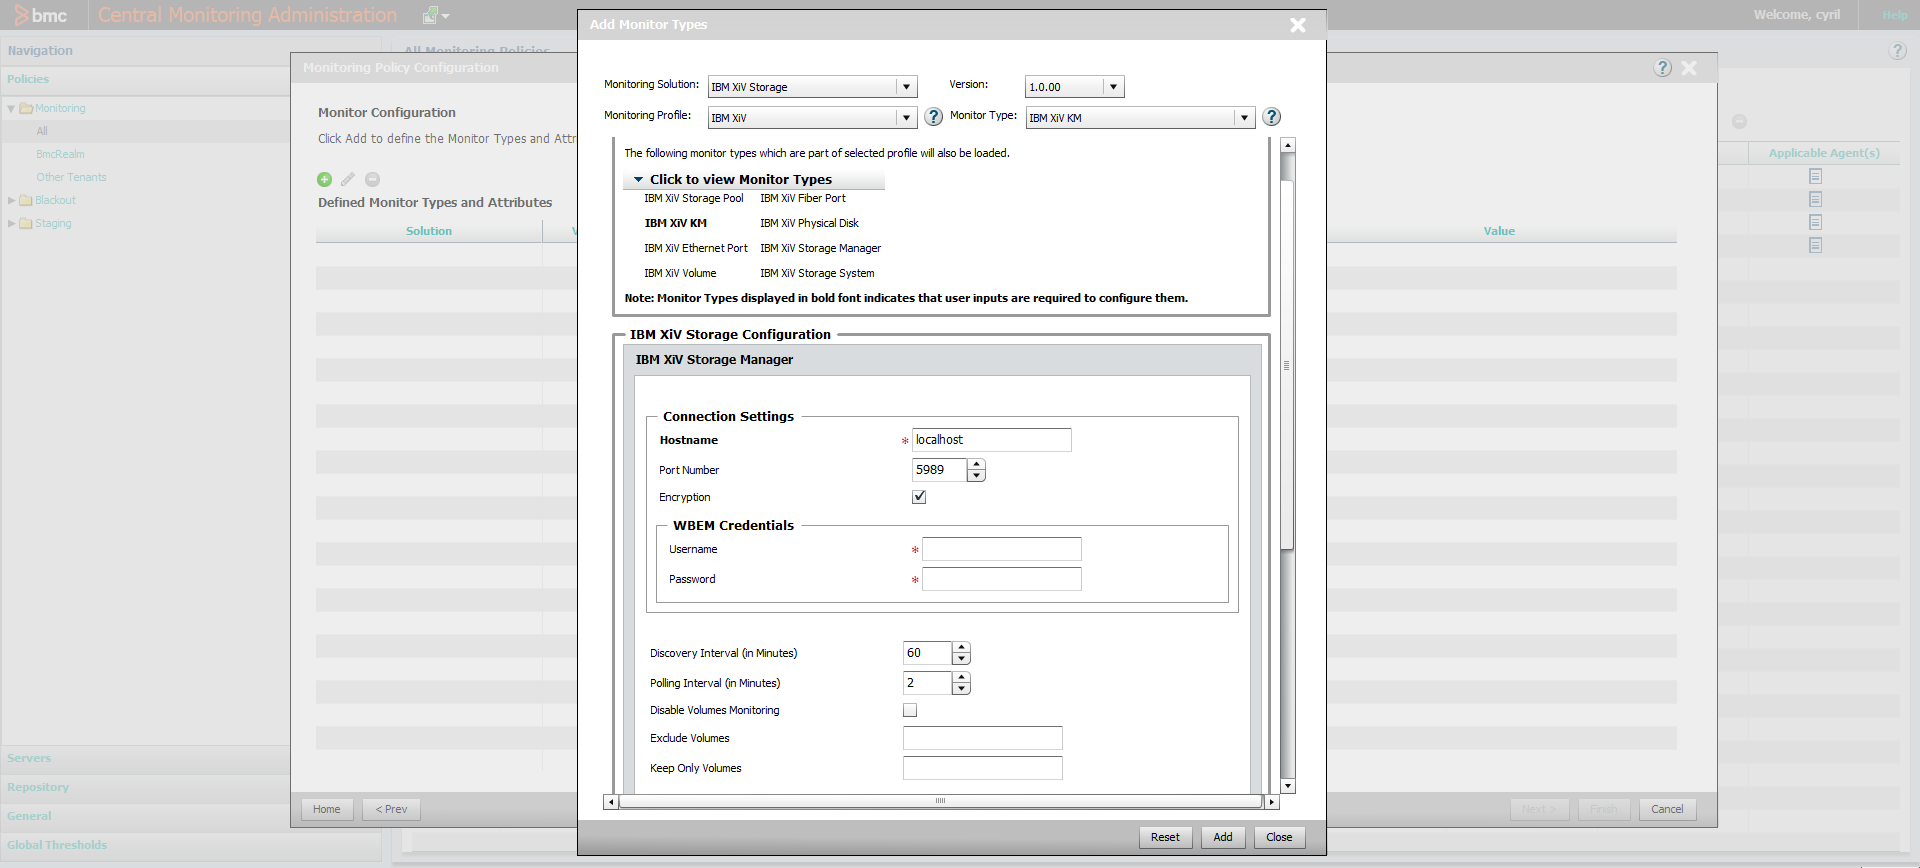Click the pencil edit icon
Screen dimensions: 1920x868
348,179
